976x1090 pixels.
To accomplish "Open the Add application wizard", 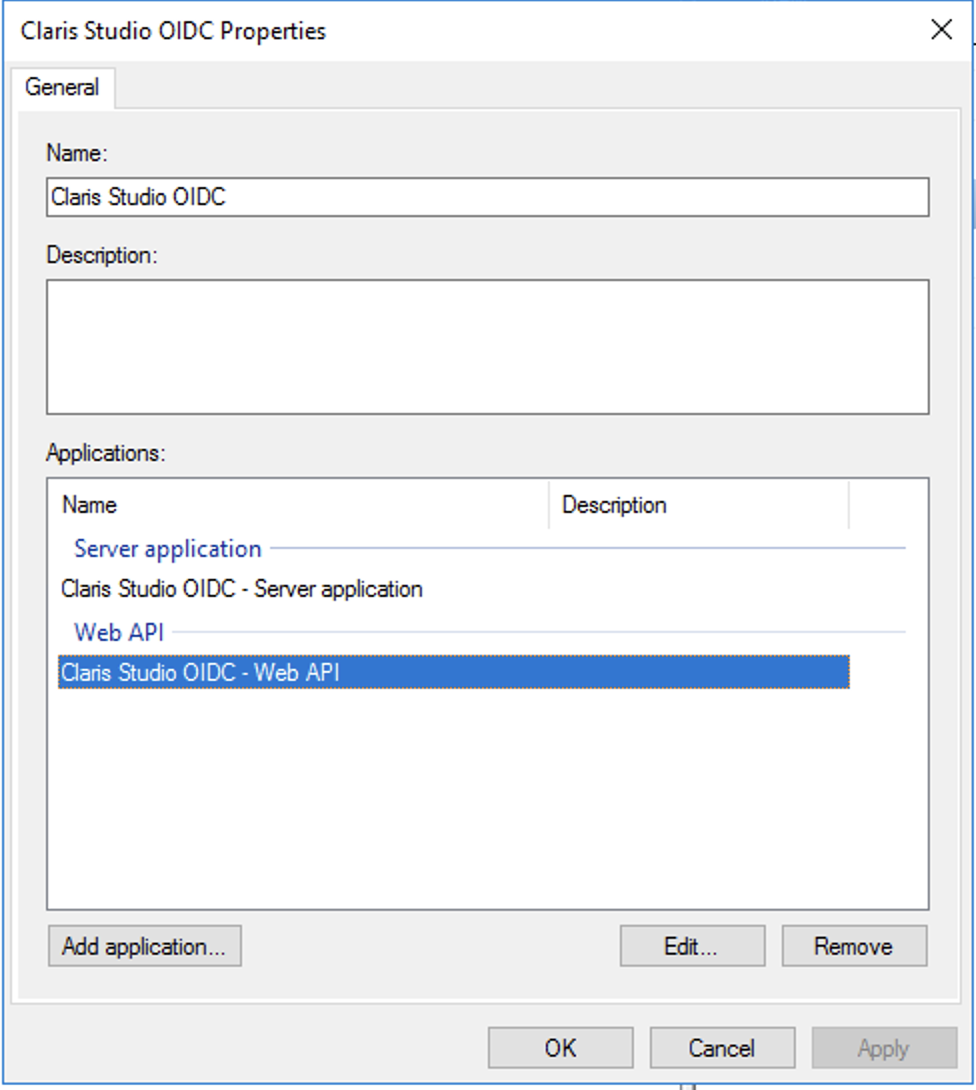I will pos(143,945).
